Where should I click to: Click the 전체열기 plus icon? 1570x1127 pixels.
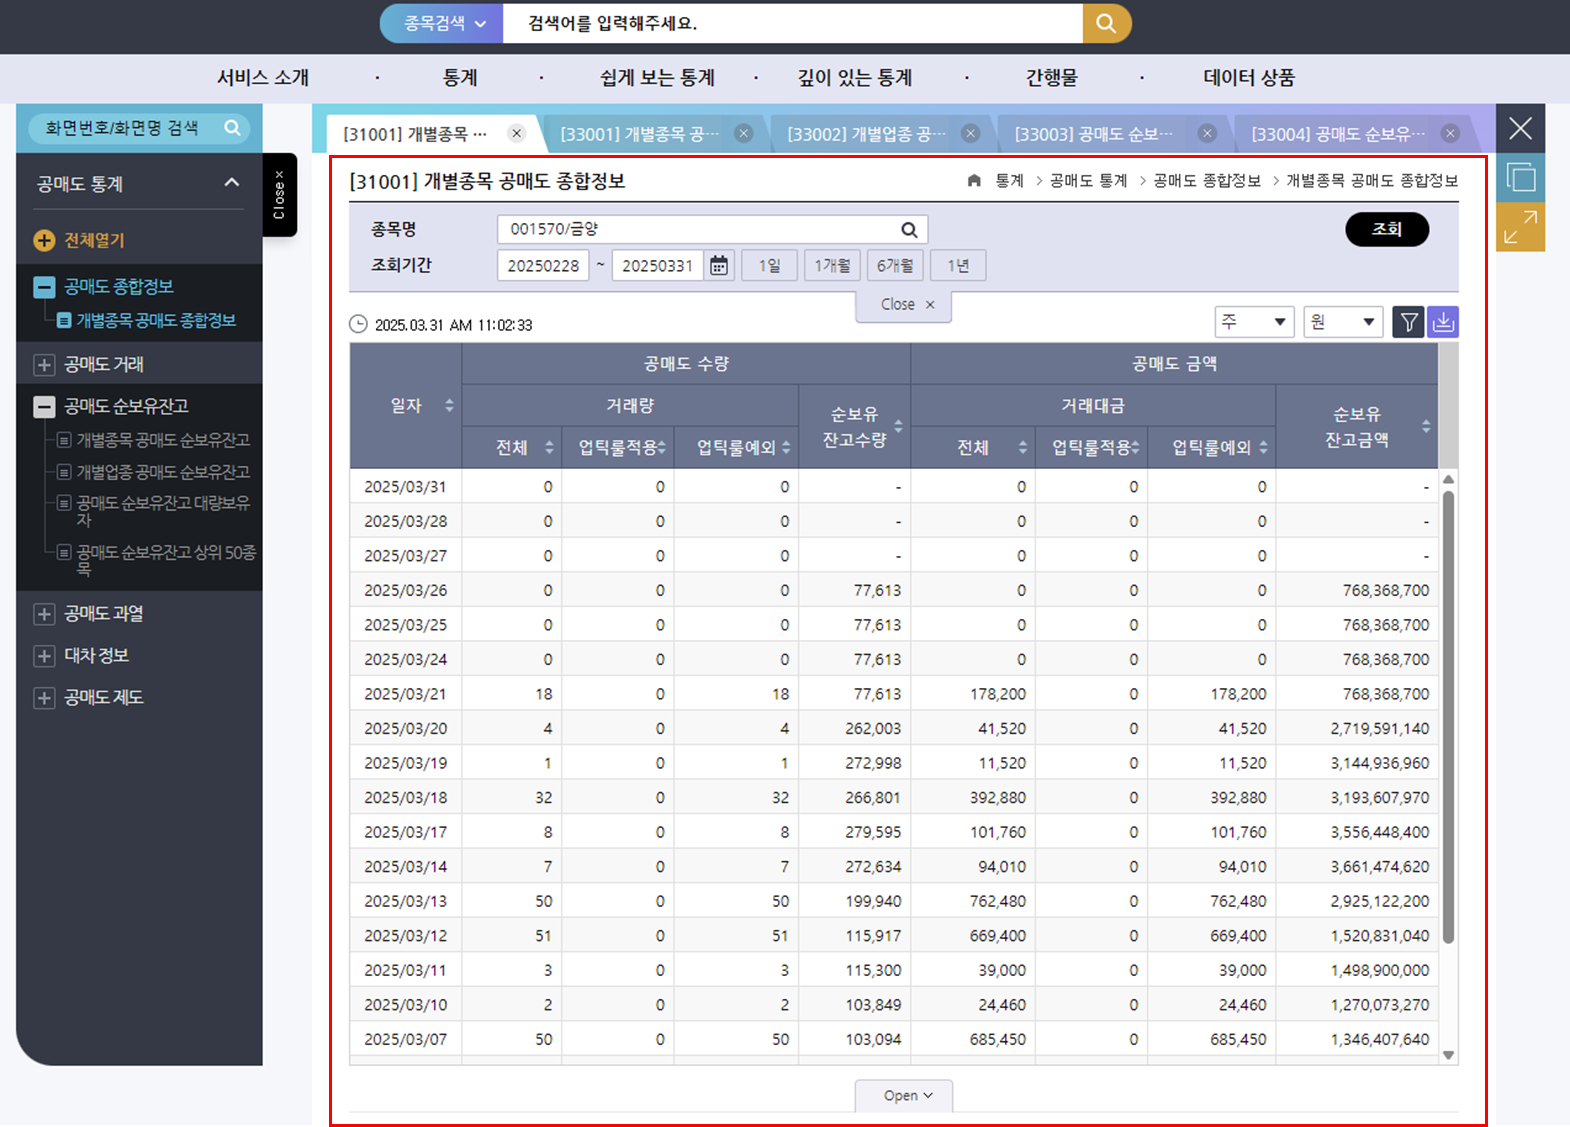coord(44,240)
